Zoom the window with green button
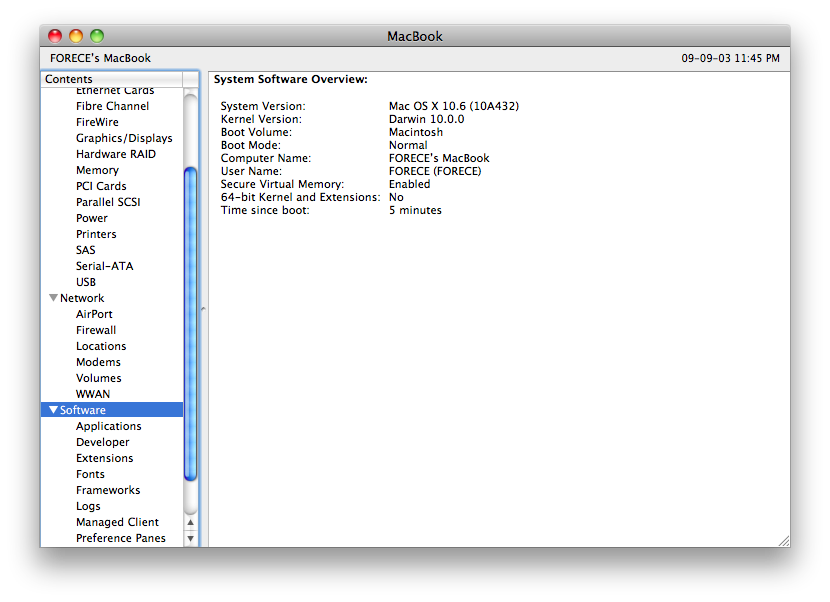 click(x=97, y=36)
